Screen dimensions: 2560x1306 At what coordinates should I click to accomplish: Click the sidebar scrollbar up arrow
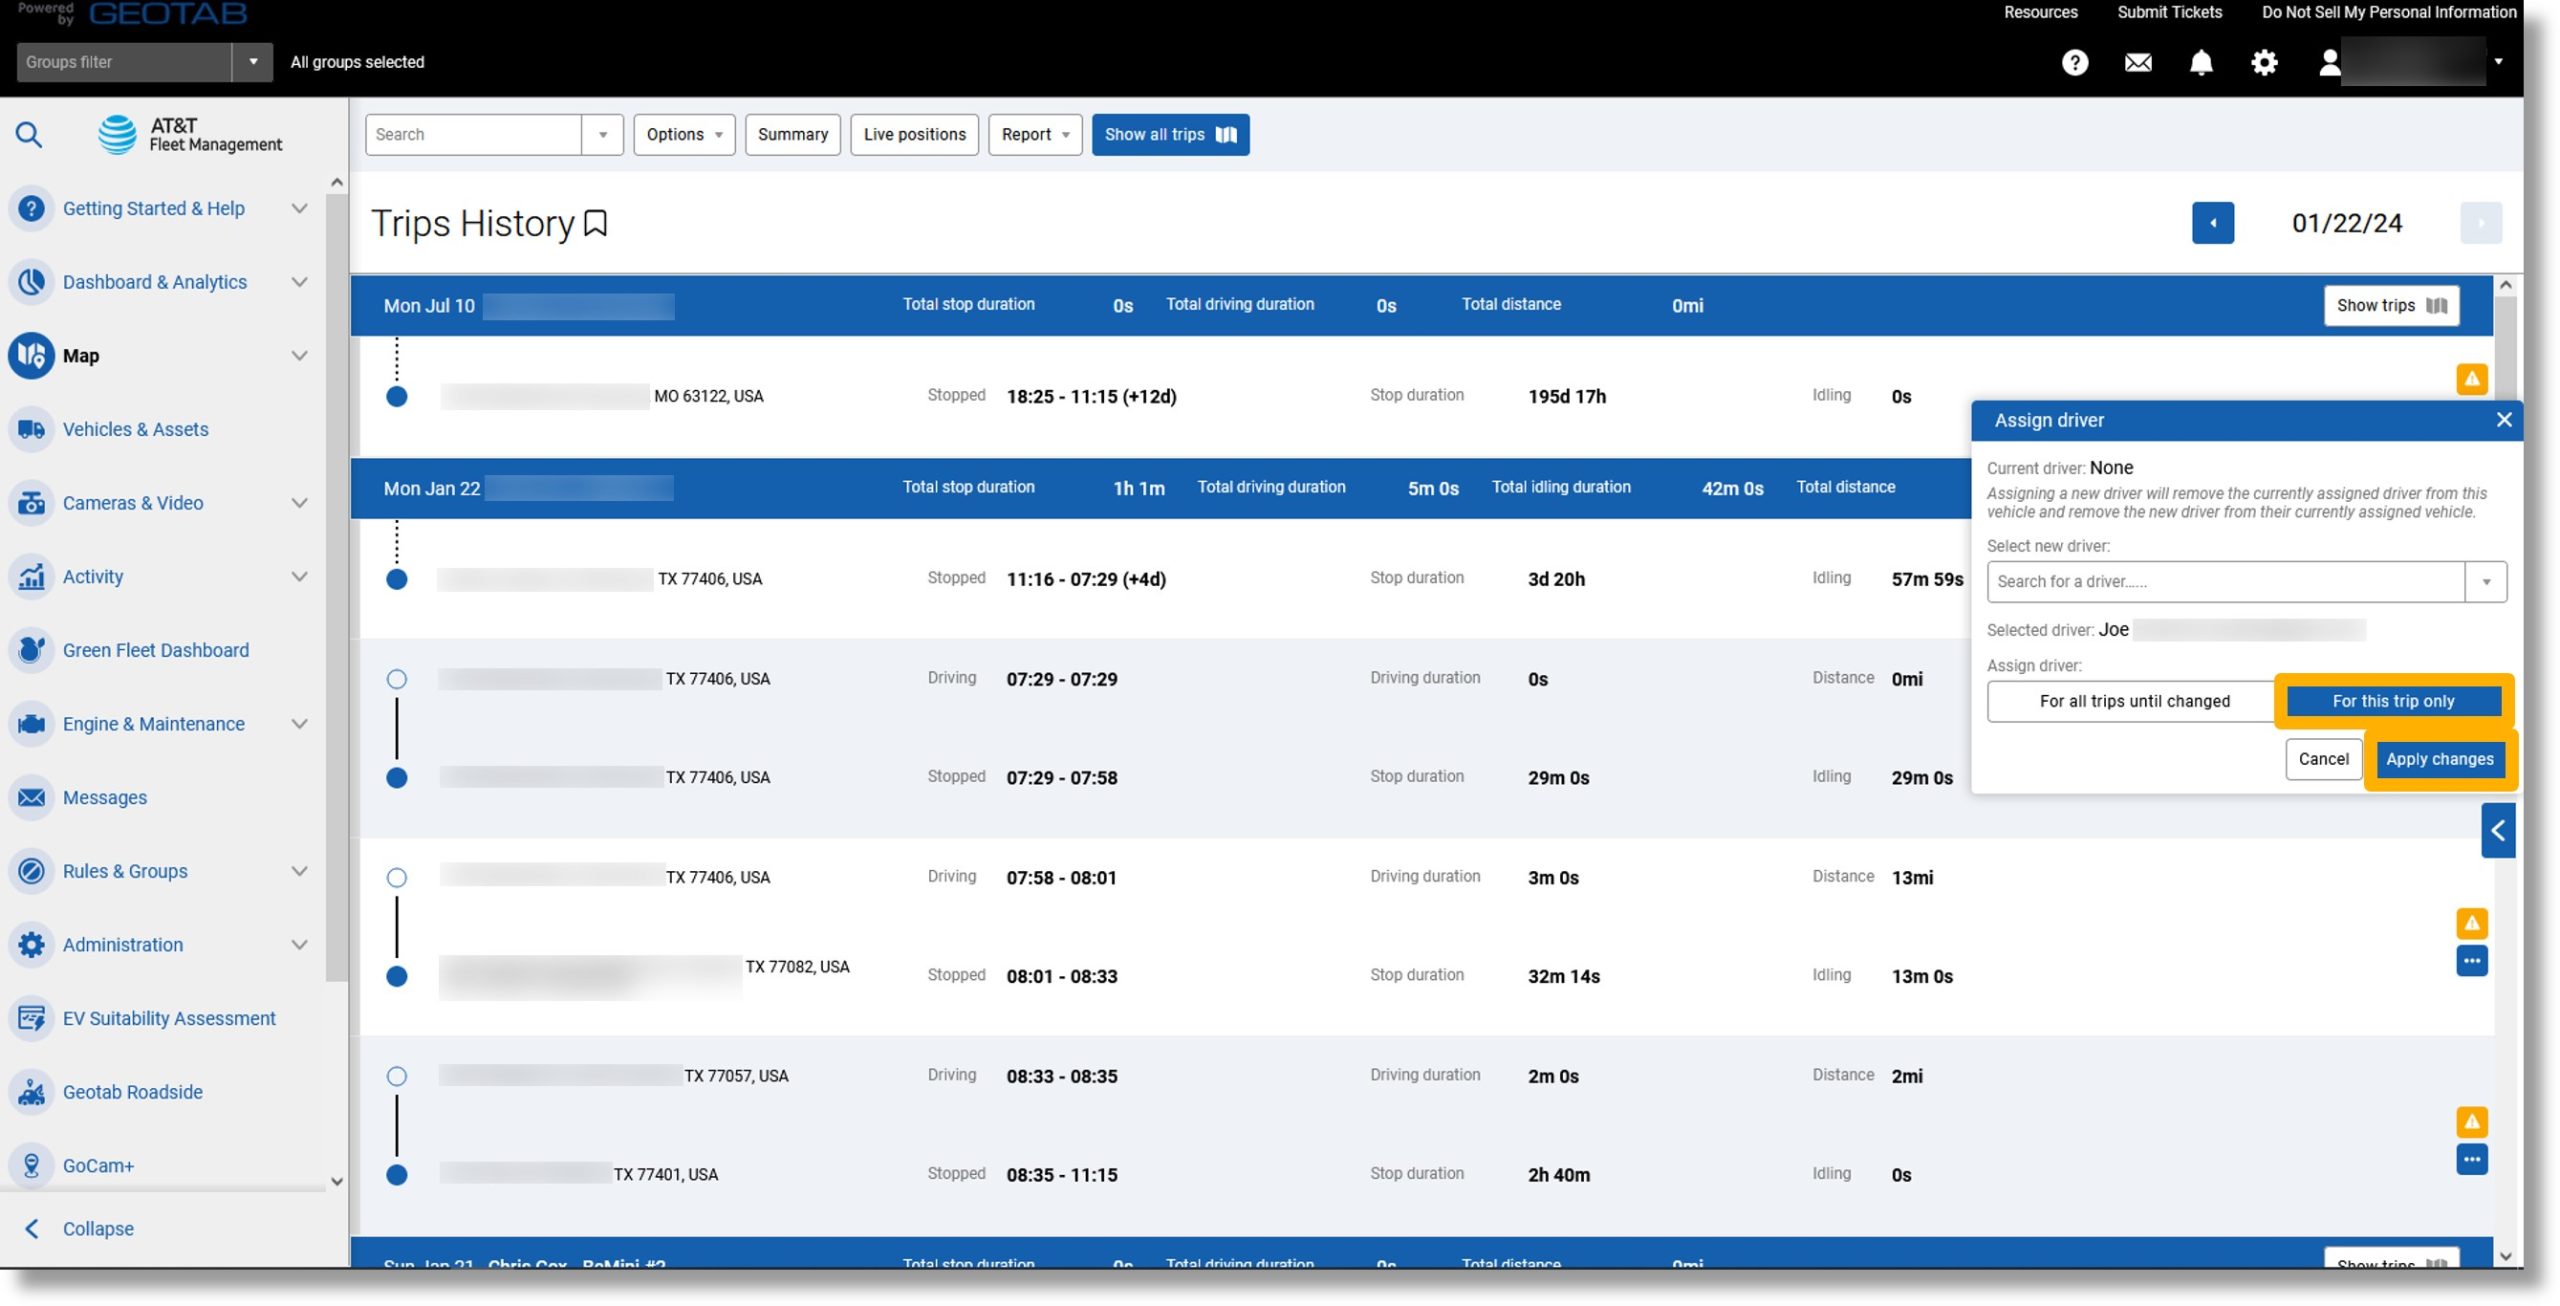click(x=337, y=183)
